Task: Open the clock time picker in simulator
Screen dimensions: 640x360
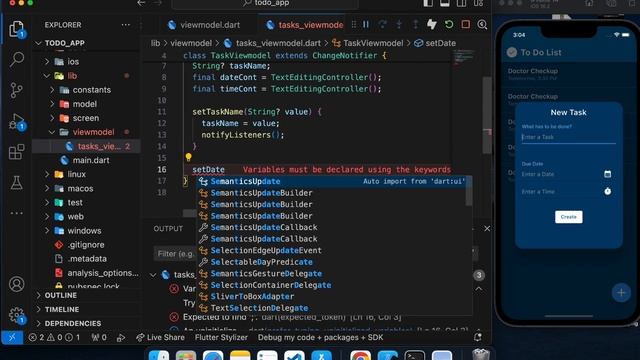Action: tap(607, 191)
